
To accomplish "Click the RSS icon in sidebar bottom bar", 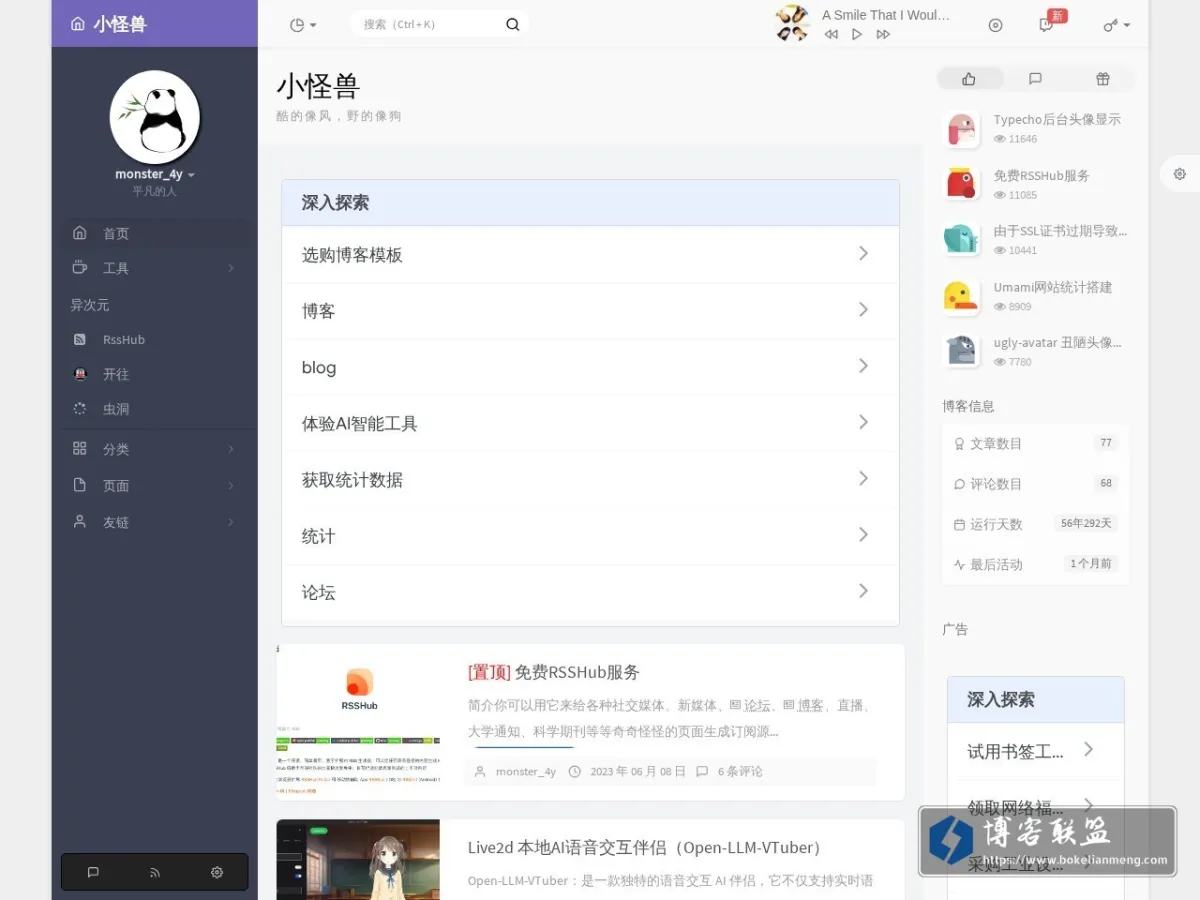I will coord(155,872).
